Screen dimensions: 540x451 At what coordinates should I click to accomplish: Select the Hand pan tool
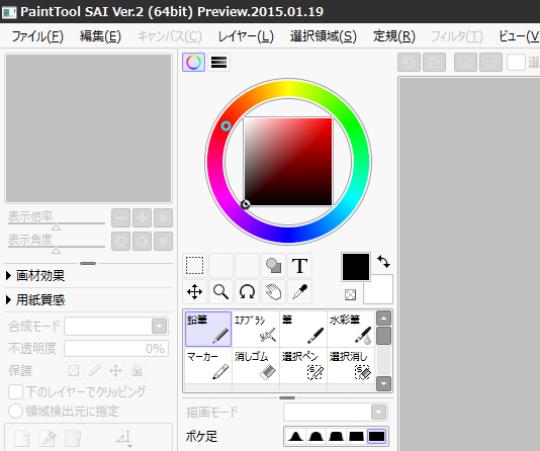coord(273,292)
